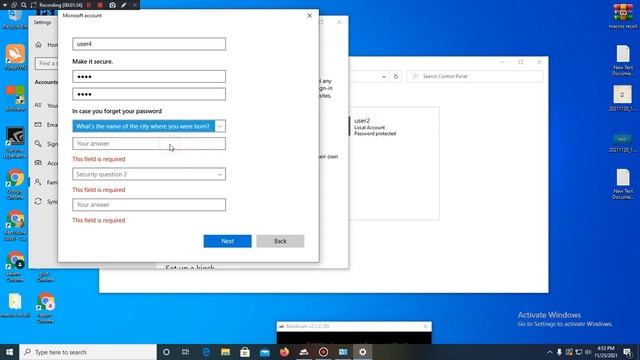Select the orange rabbit app desktop shortcut
640x360 pixels.
15,57
